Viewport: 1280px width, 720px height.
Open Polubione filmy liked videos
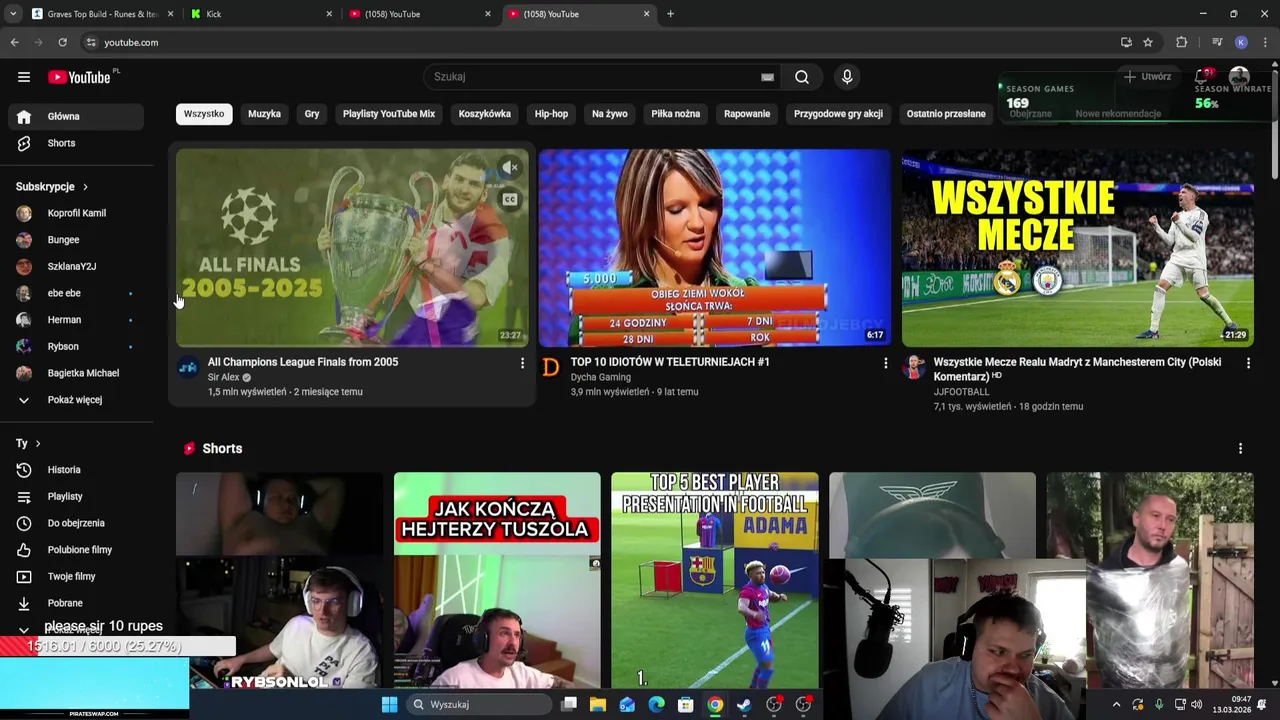click(x=76, y=550)
